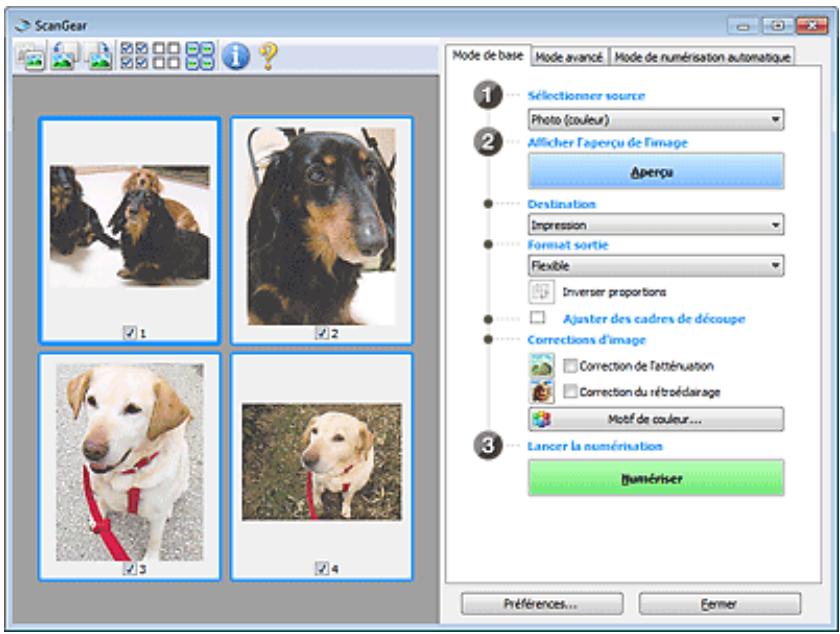Open the Destination Impression dropdown
Viewport: 840px width, 634px height.
coord(656,225)
